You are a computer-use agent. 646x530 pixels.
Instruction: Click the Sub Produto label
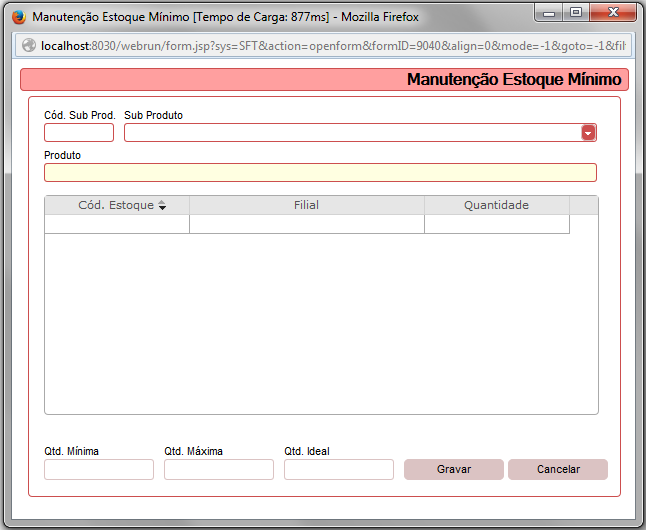click(x=153, y=115)
